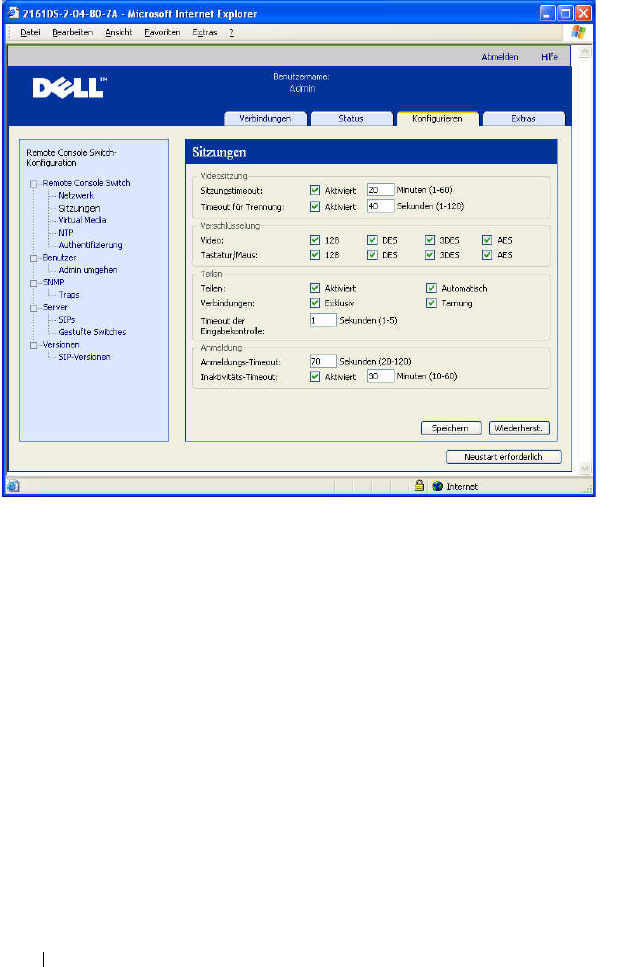
Task: Open Netzwerk in the tree
Action: pyautogui.click(x=76, y=195)
